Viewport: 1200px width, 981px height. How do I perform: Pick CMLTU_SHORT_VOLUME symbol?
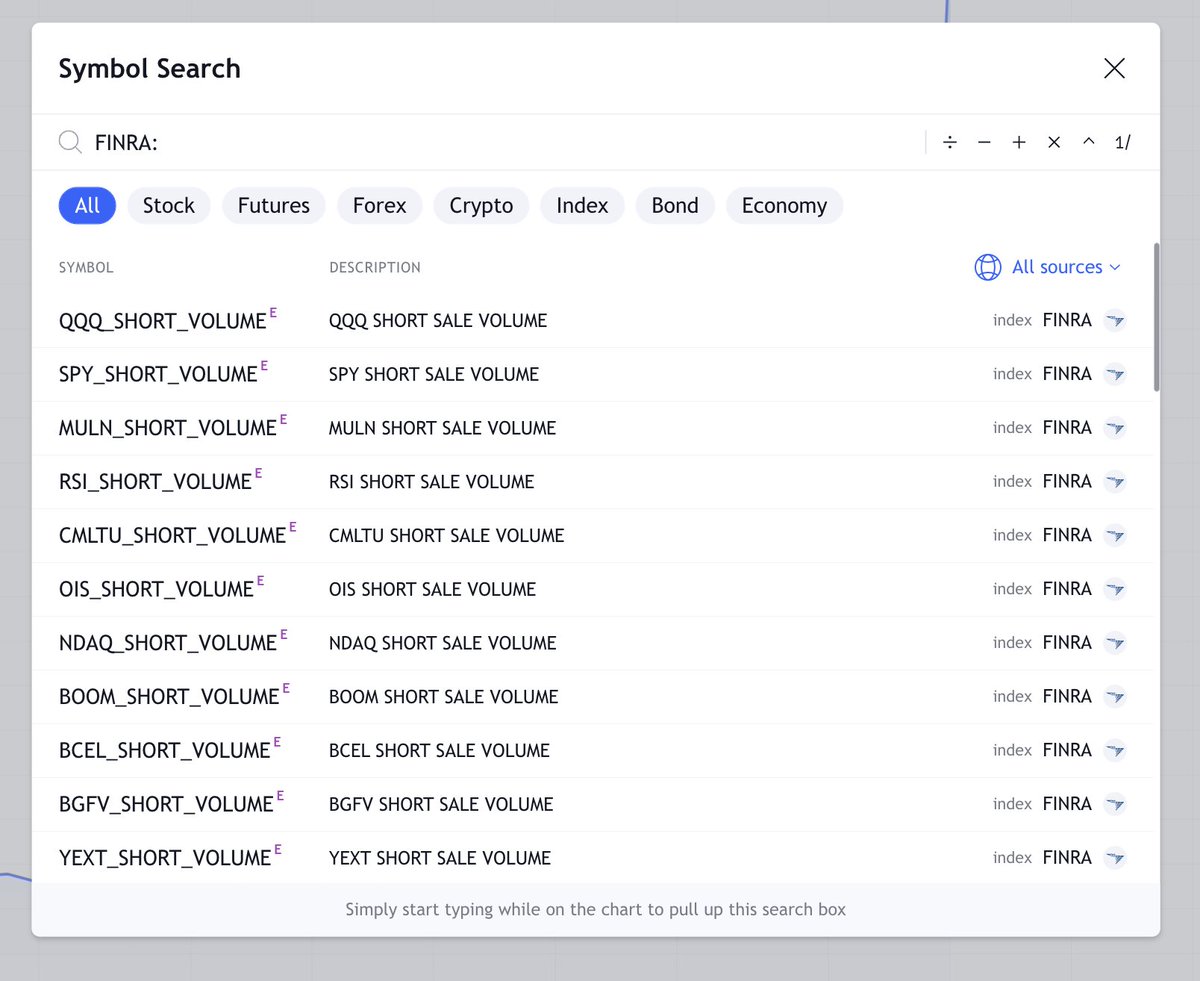point(172,536)
